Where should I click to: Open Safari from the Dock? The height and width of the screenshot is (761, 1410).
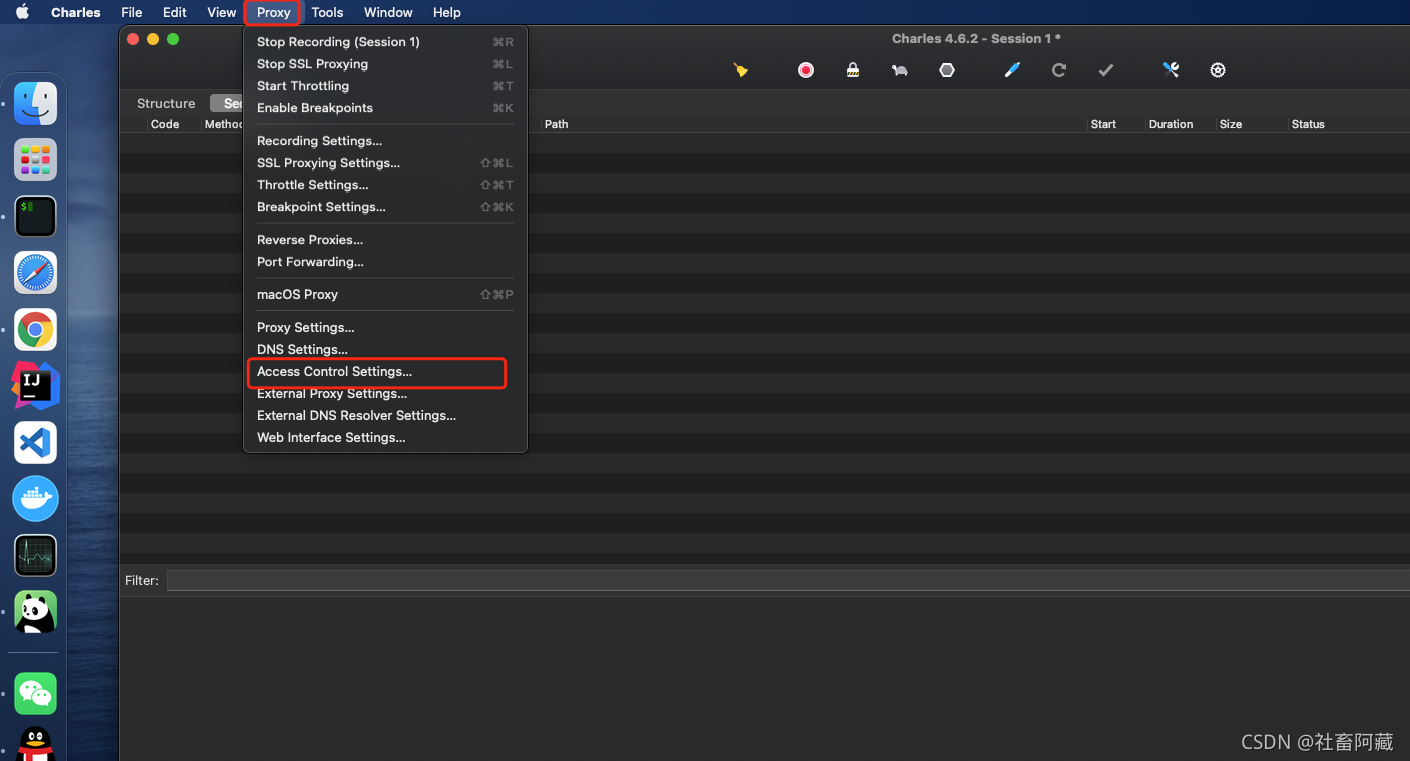click(x=35, y=272)
